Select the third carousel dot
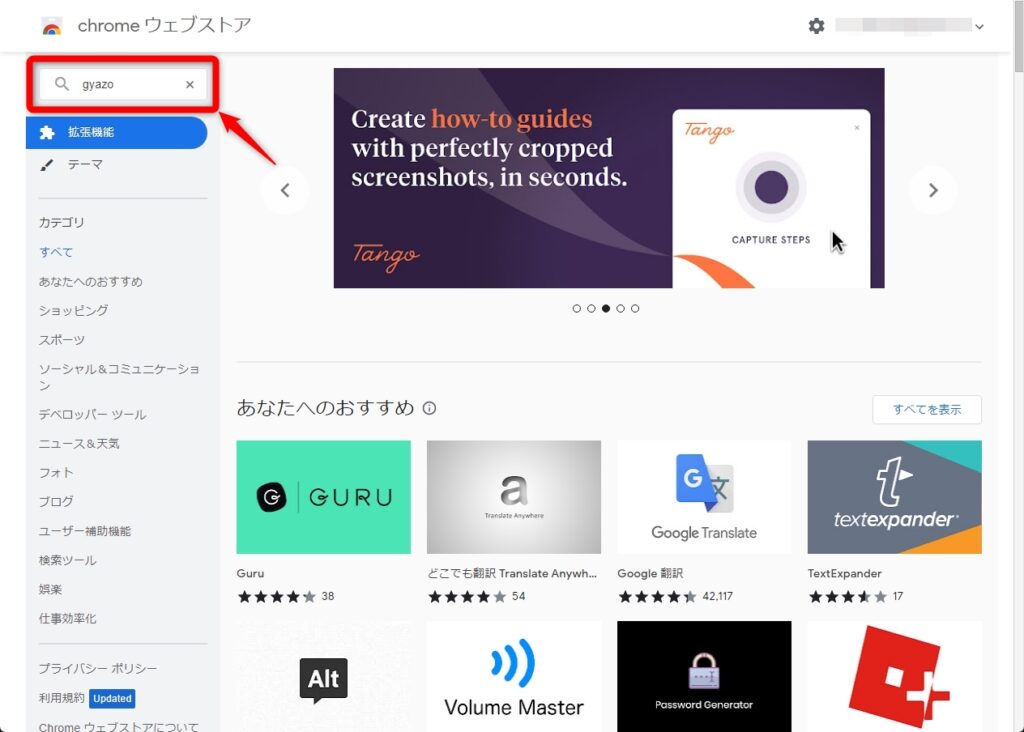 tap(606, 308)
